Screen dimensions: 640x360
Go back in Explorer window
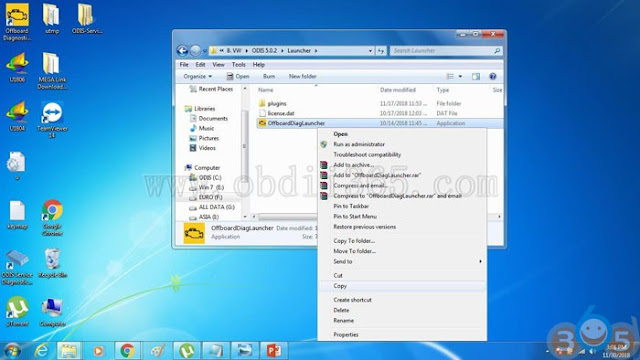(x=182, y=51)
